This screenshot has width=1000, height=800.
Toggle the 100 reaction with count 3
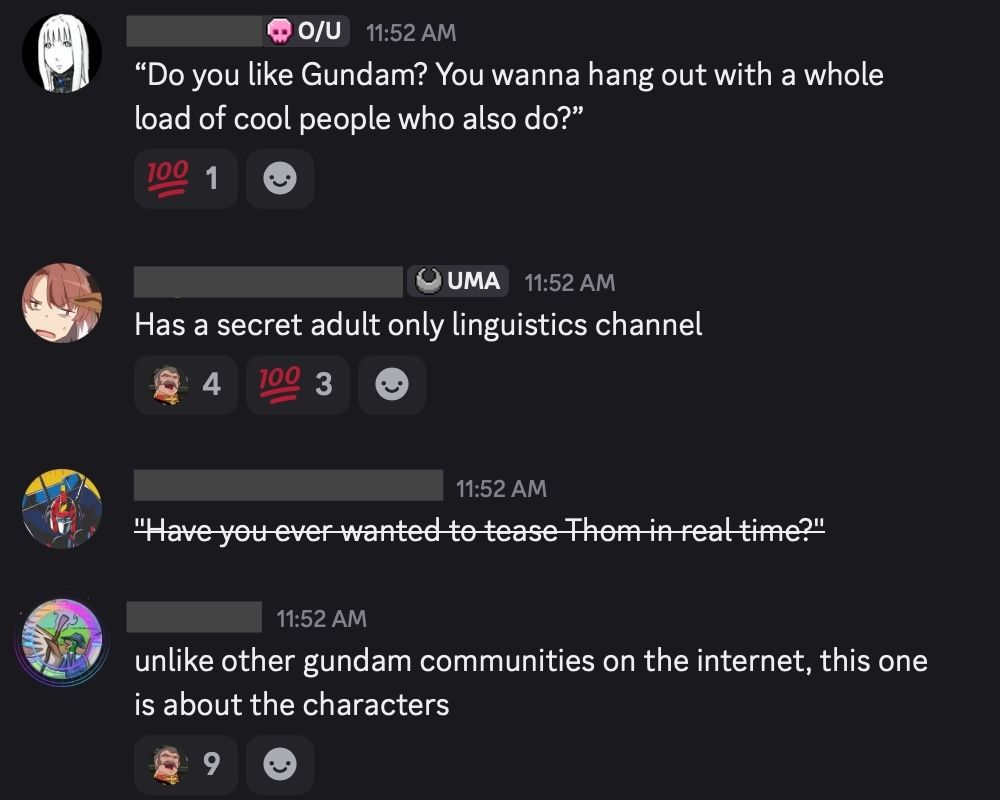(x=298, y=385)
